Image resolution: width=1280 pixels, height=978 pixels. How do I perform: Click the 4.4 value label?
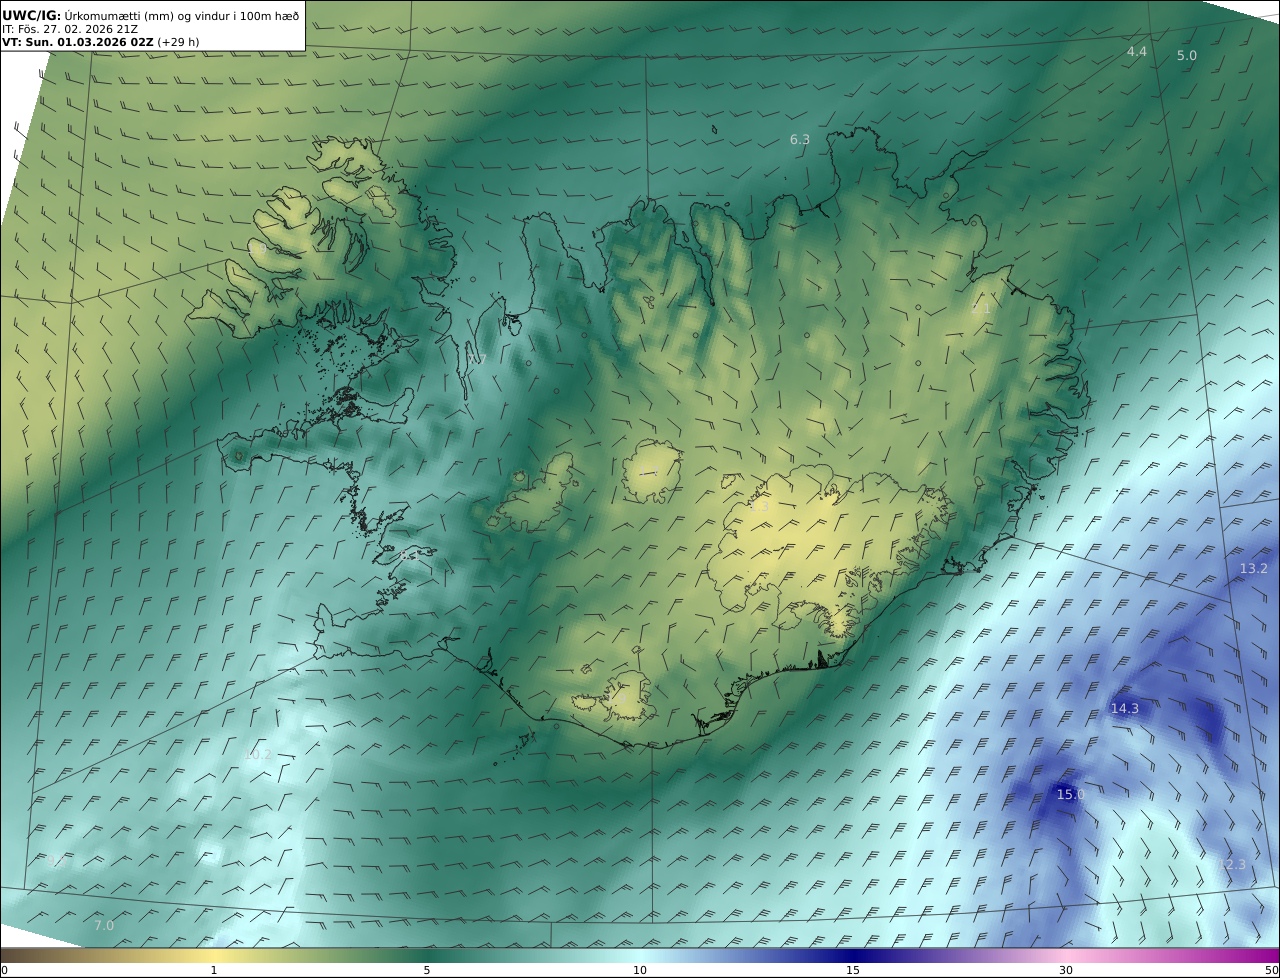tap(1137, 51)
